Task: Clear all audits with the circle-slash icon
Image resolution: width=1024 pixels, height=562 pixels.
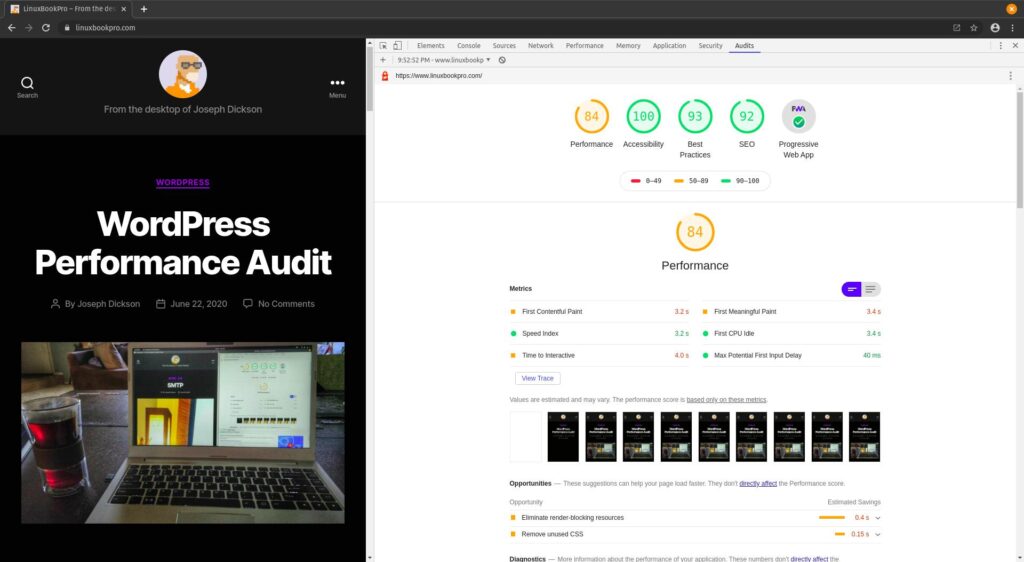Action: pos(502,60)
